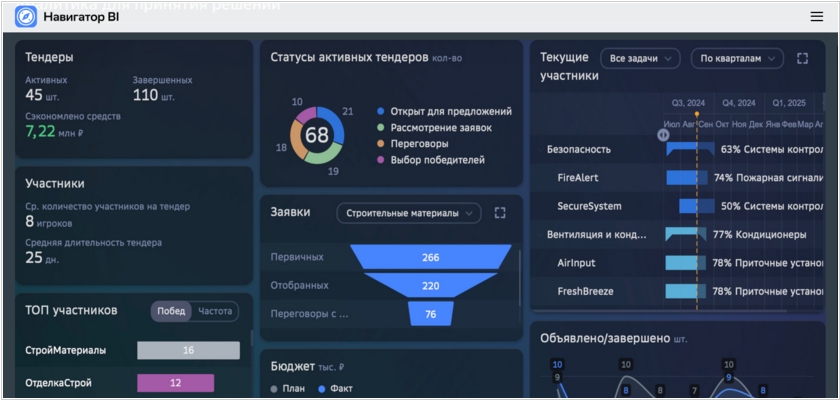Open the Строительные материалы dropdown
Screen dimensions: 840x400
click(408, 213)
